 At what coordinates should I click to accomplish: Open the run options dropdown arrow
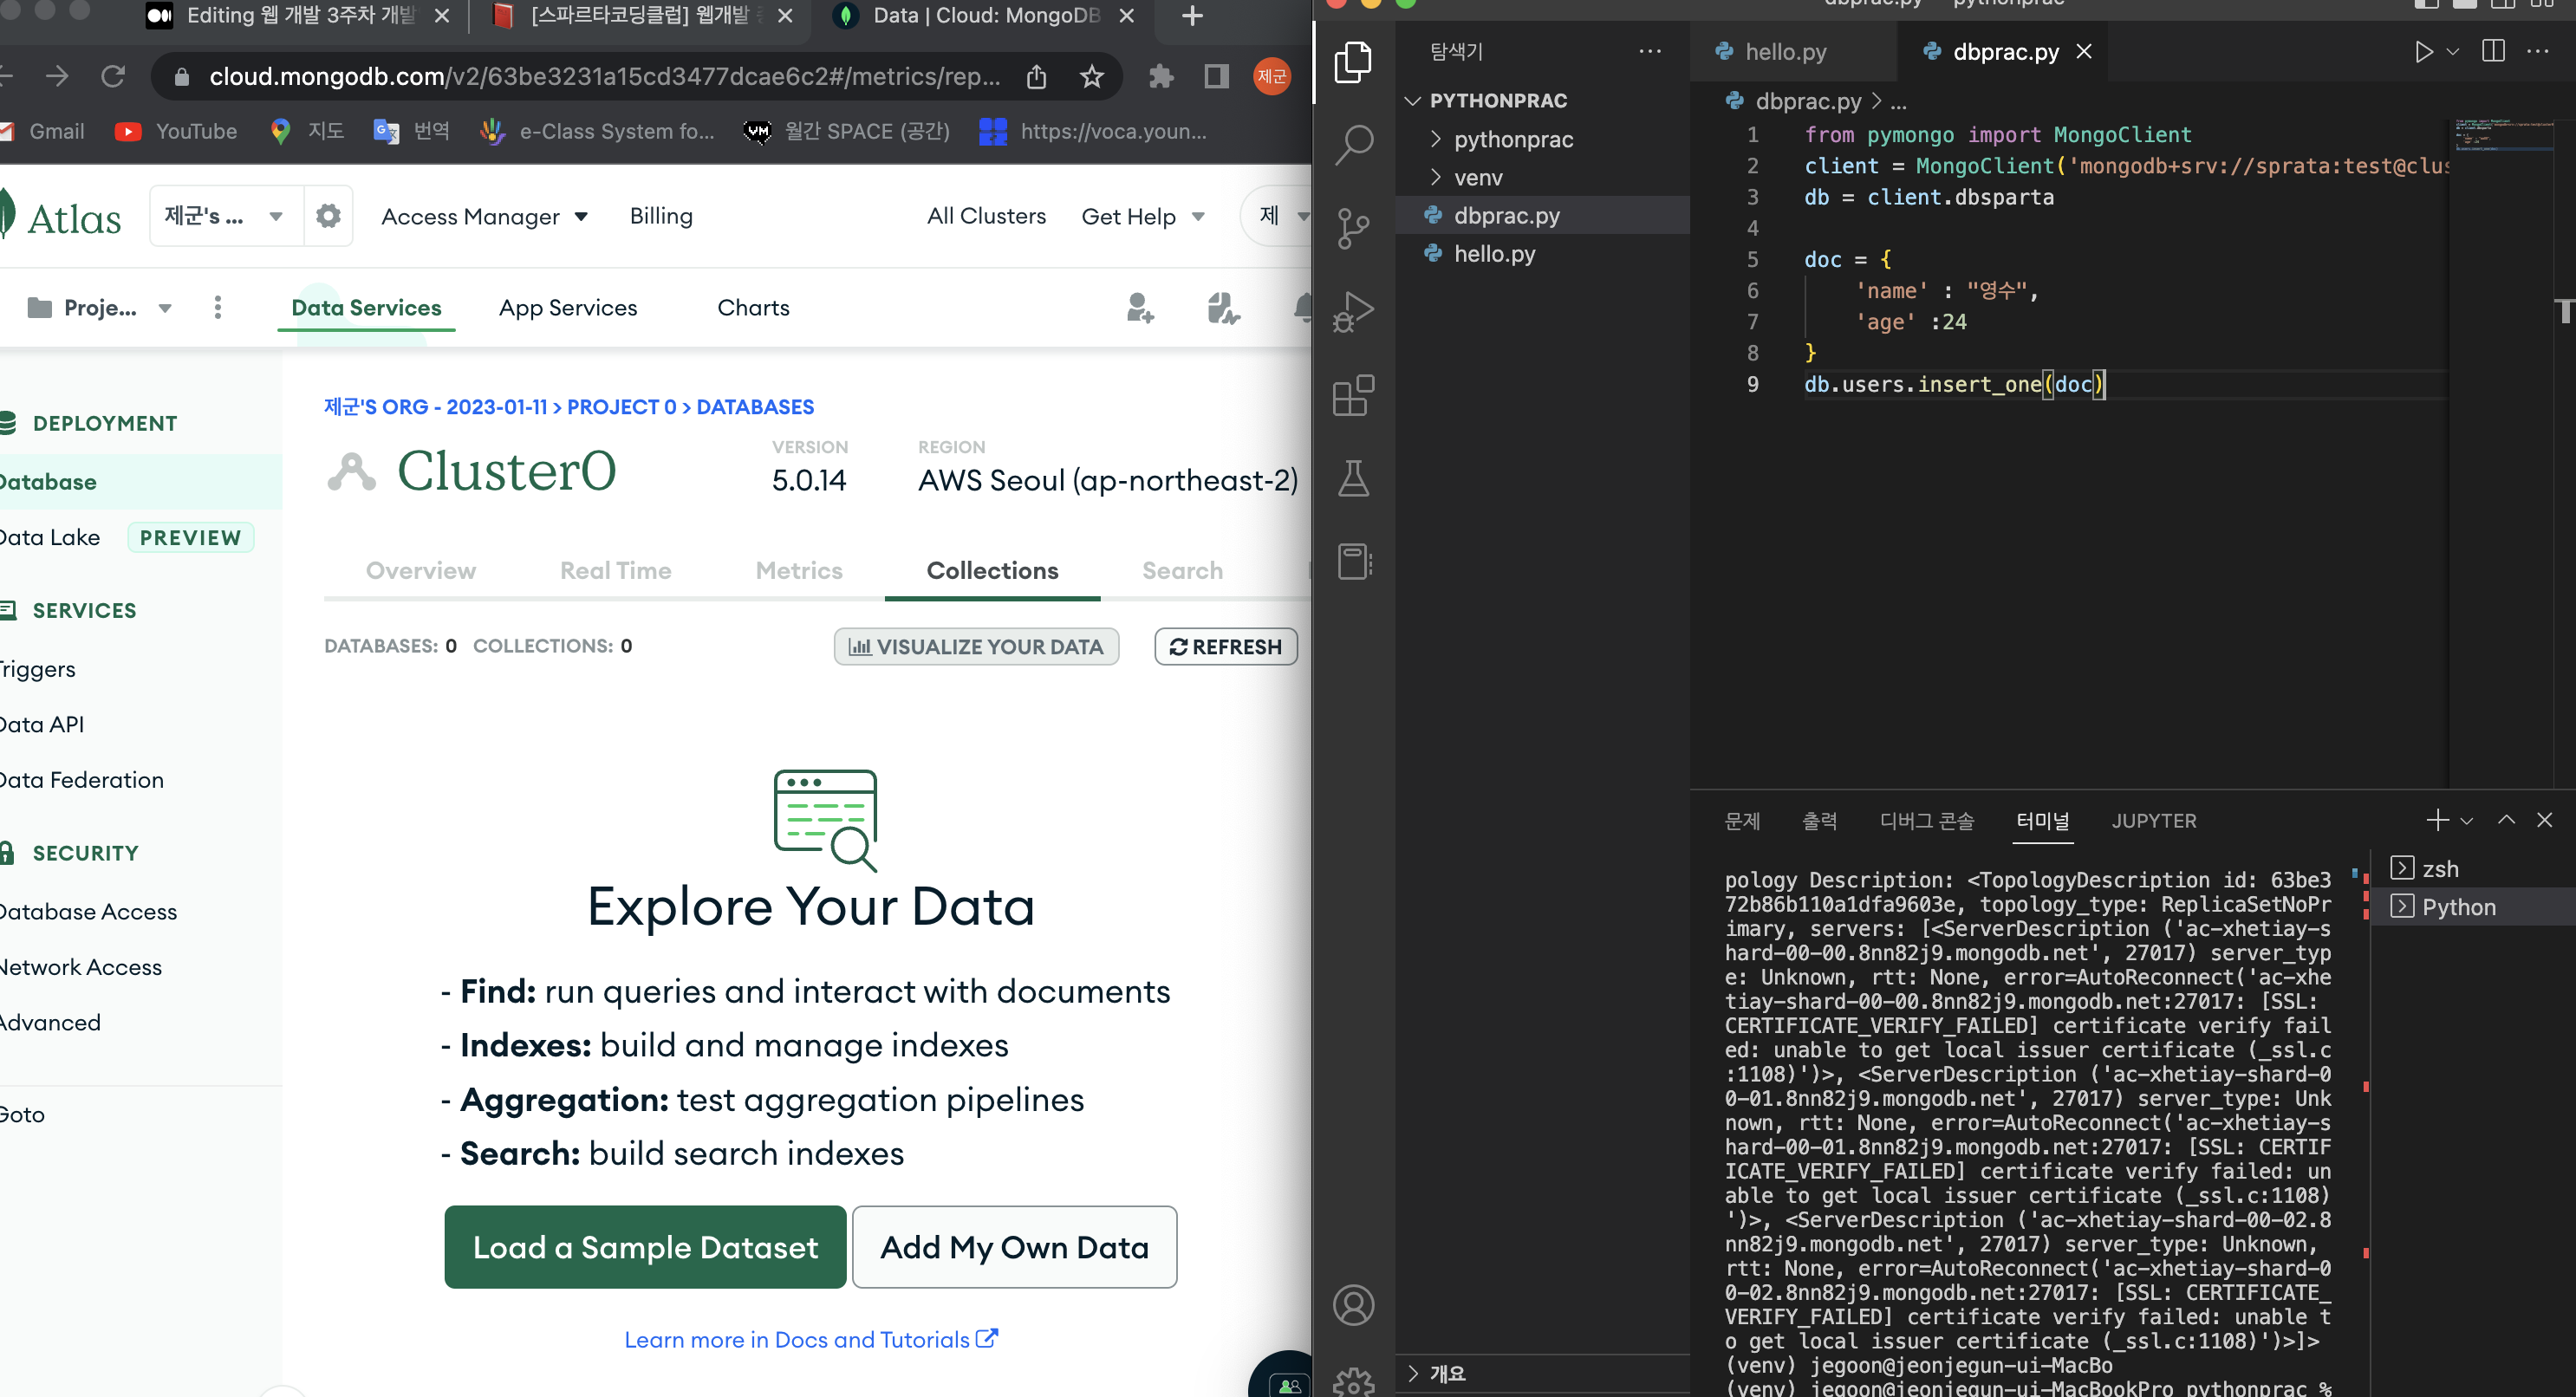[2452, 52]
